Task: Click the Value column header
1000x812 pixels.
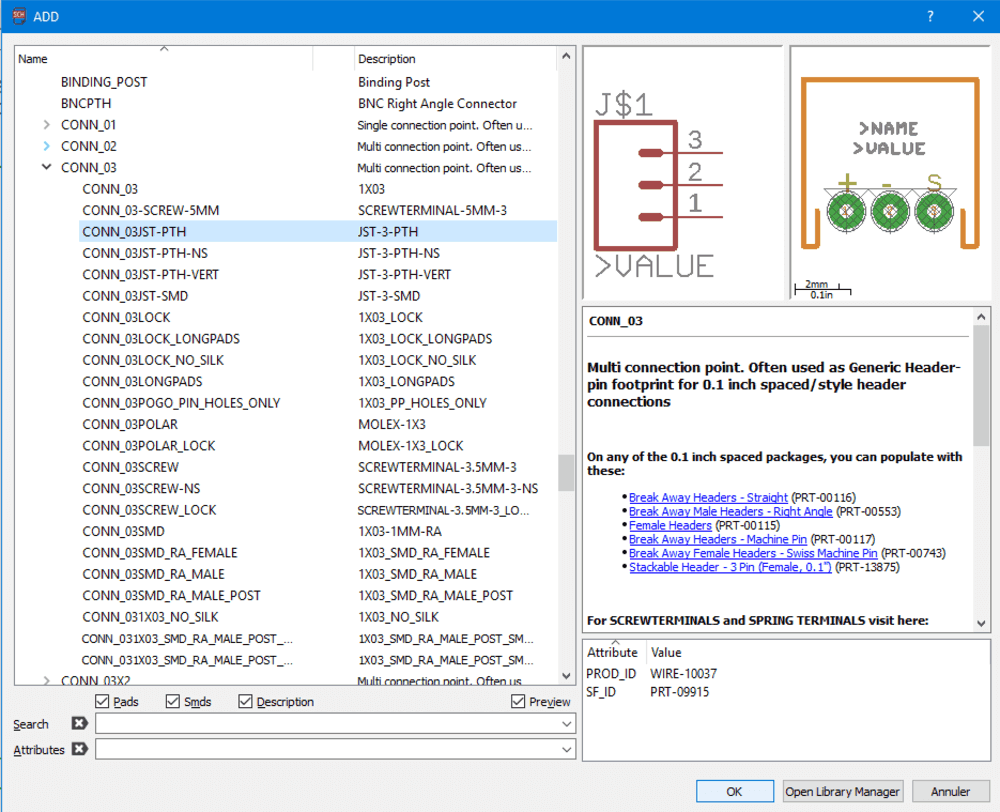Action: [x=666, y=653]
